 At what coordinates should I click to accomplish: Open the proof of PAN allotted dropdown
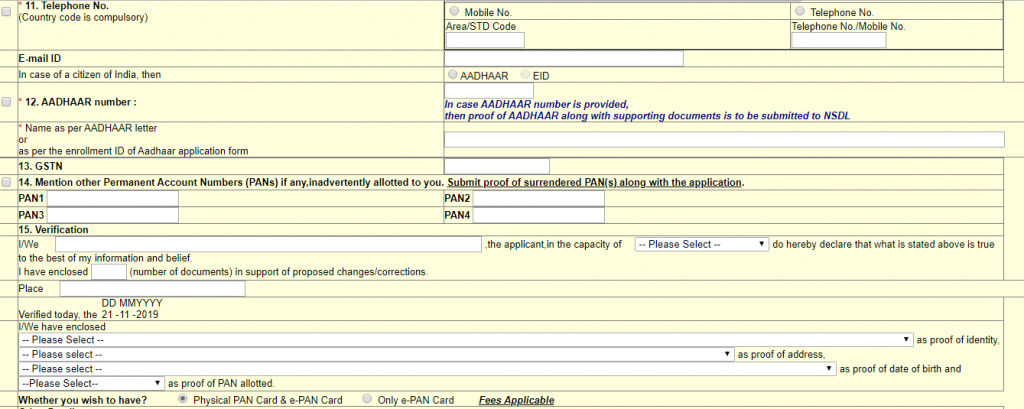(91, 383)
